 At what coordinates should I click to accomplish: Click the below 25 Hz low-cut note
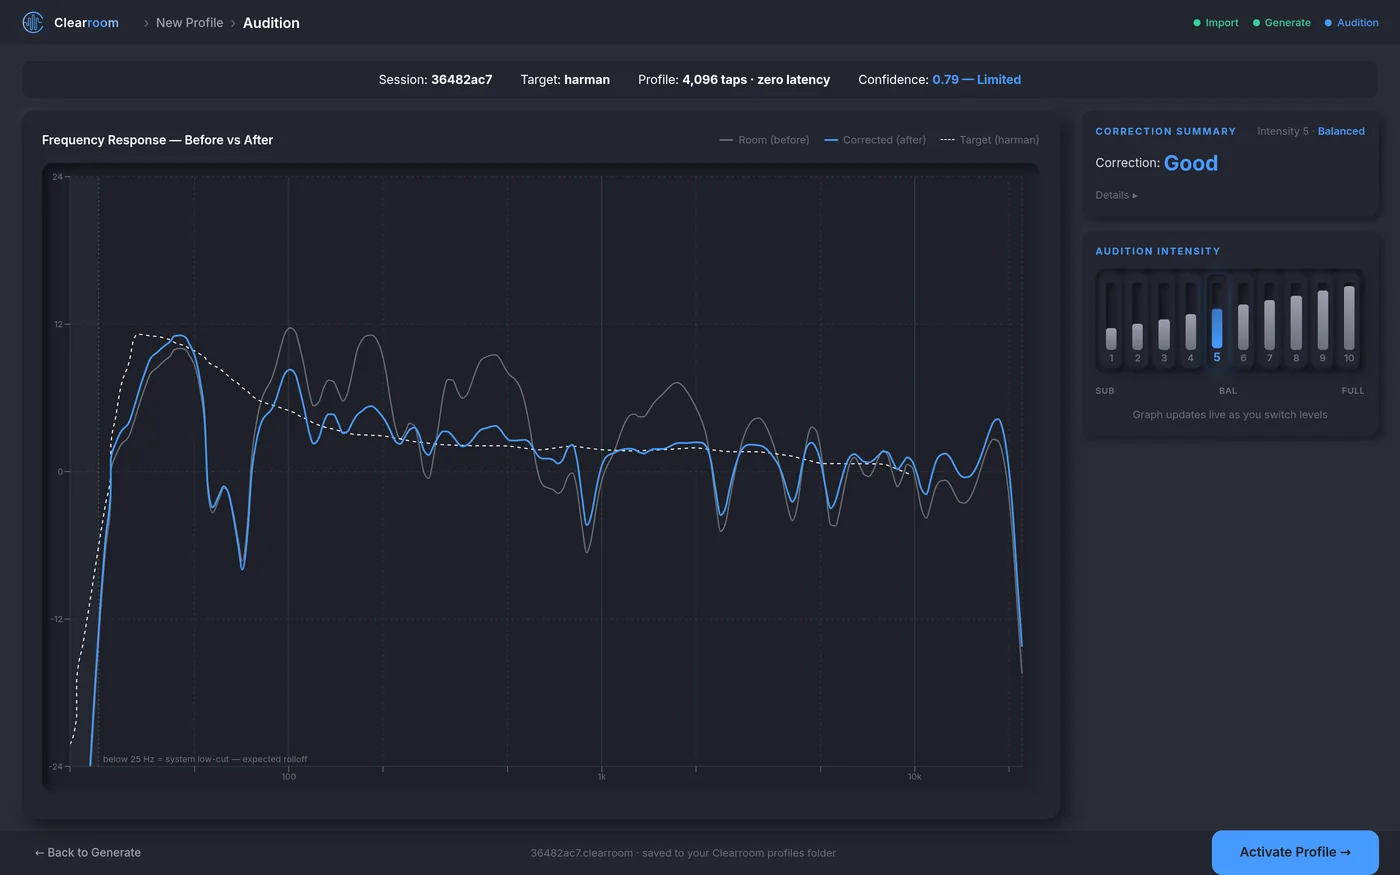coord(205,759)
